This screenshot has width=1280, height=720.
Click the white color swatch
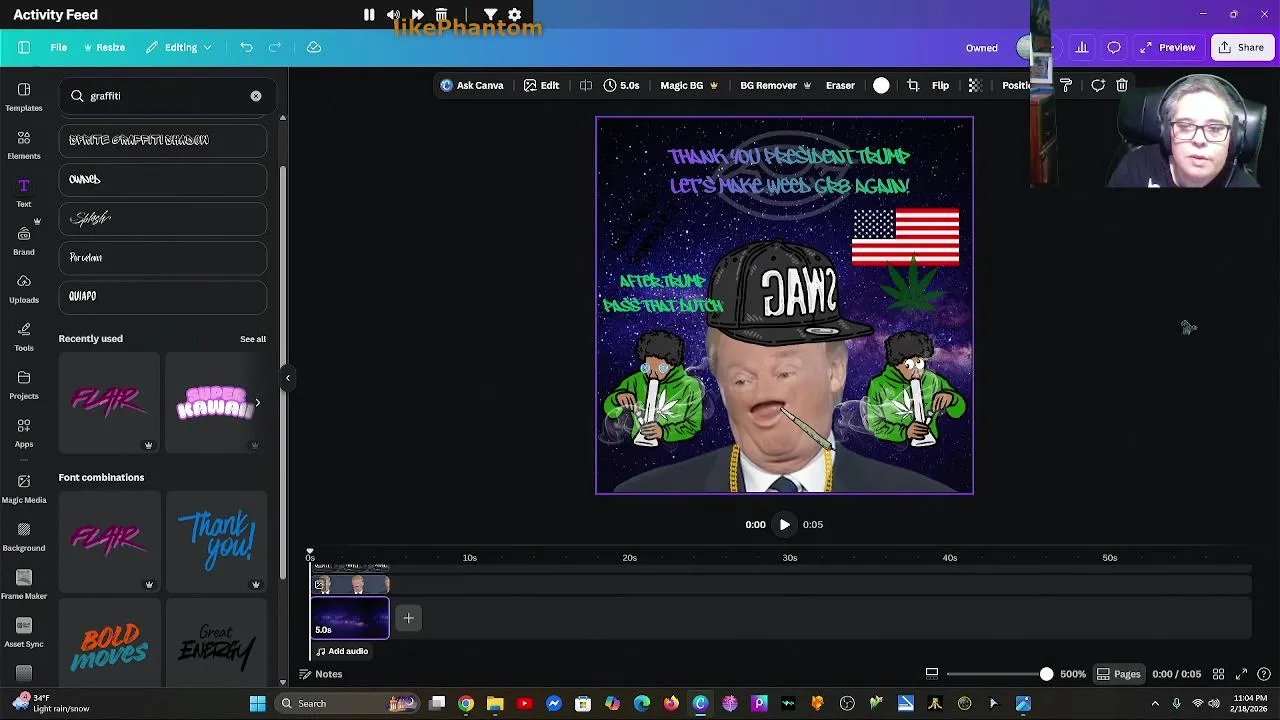(x=881, y=86)
